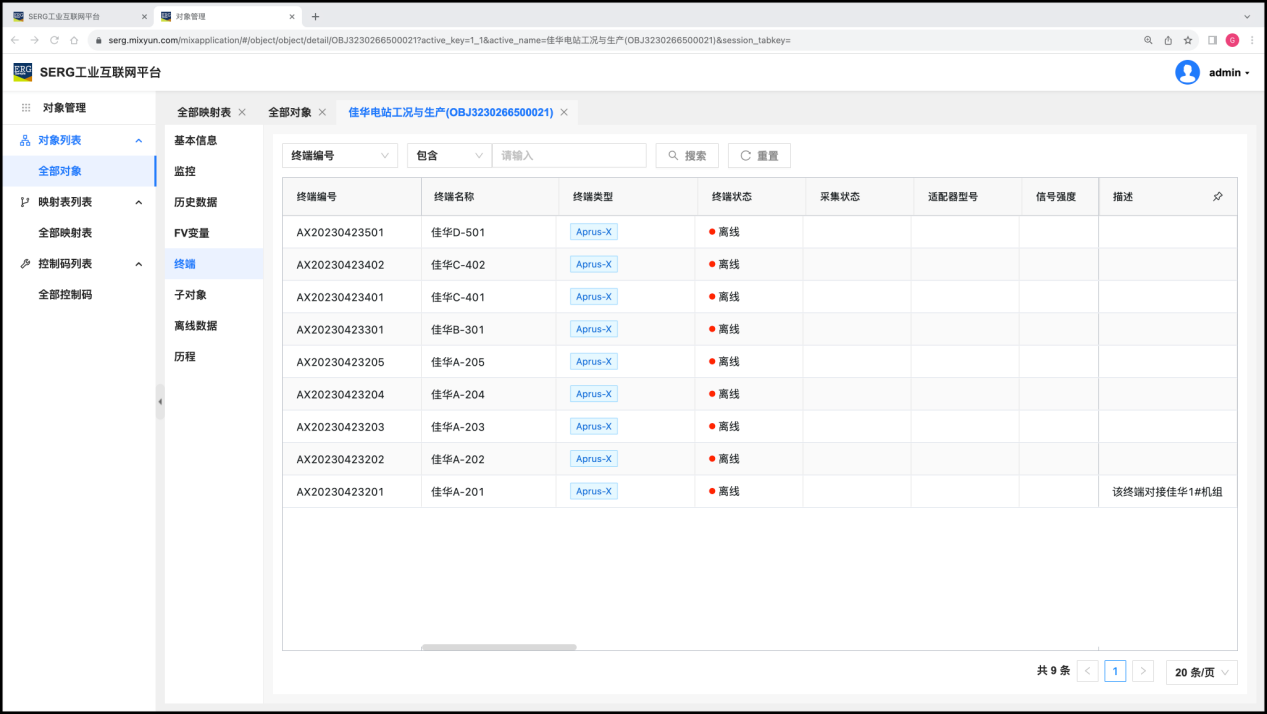Click the 搜索 search button
This screenshot has width=1267, height=714.
click(687, 155)
